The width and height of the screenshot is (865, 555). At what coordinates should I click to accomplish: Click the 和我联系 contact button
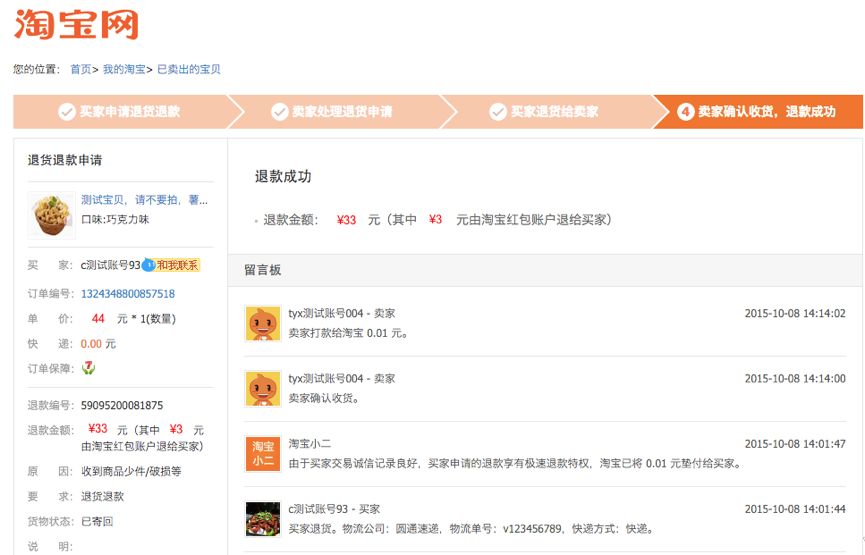(x=177, y=265)
